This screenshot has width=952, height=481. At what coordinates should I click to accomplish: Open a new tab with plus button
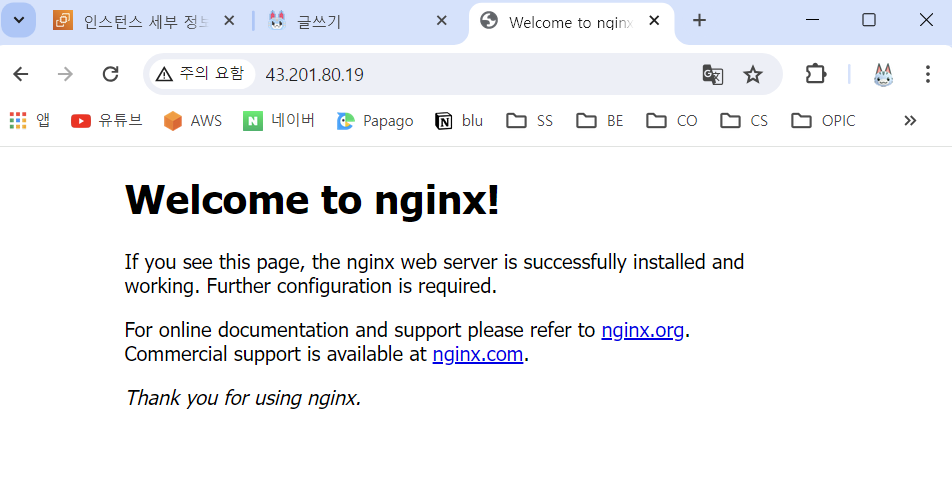coord(699,21)
